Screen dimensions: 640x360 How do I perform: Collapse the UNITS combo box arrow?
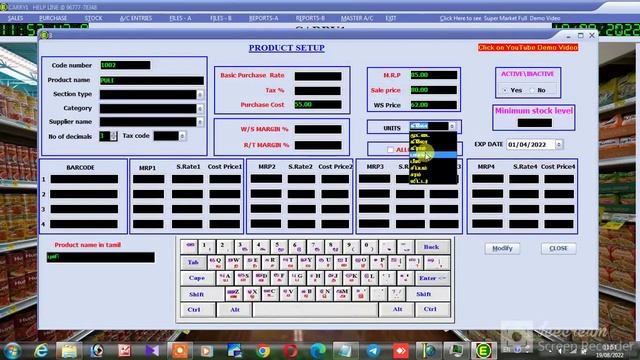(x=452, y=127)
